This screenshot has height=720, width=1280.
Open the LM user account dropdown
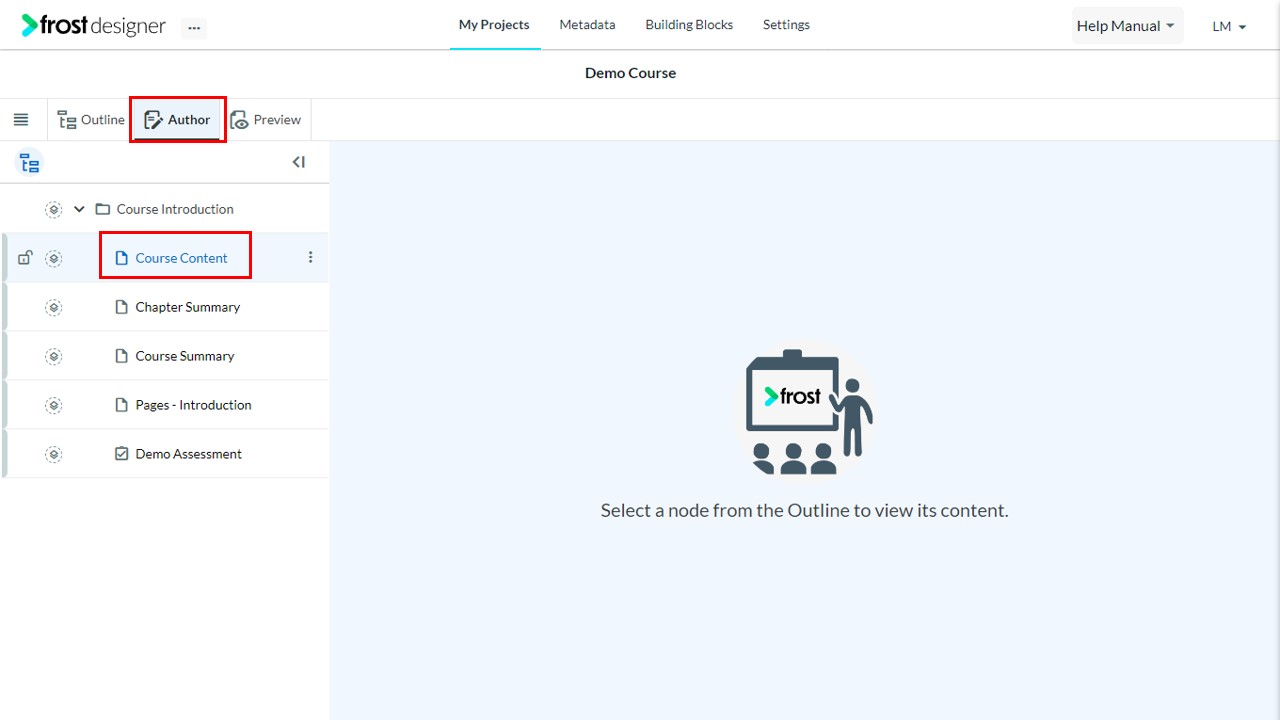(x=1229, y=27)
